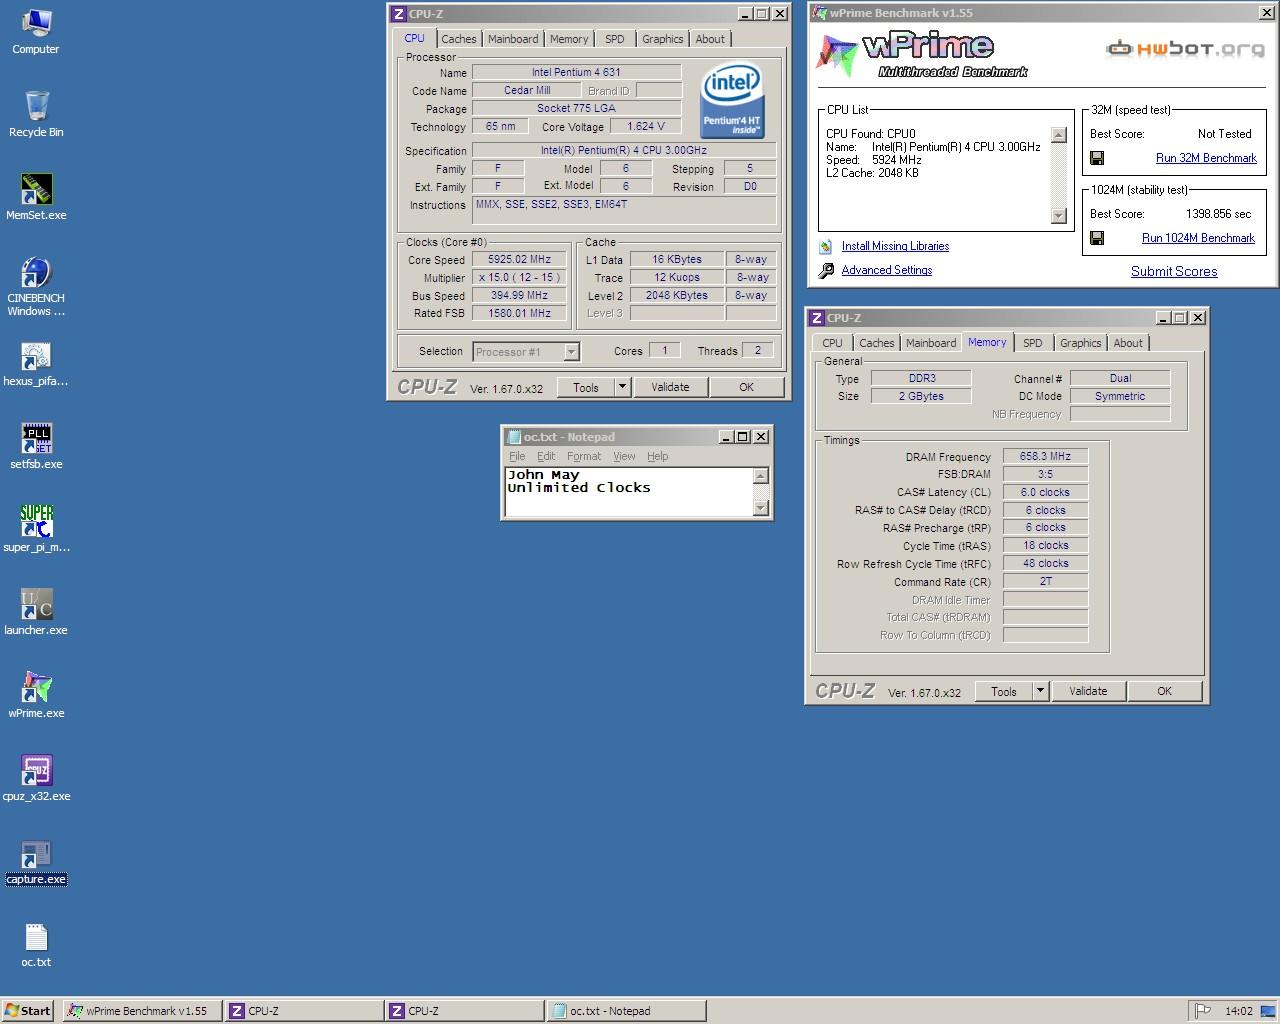Click the Intel Pentium 4 HT logo
1280x1024 pixels.
tap(732, 100)
